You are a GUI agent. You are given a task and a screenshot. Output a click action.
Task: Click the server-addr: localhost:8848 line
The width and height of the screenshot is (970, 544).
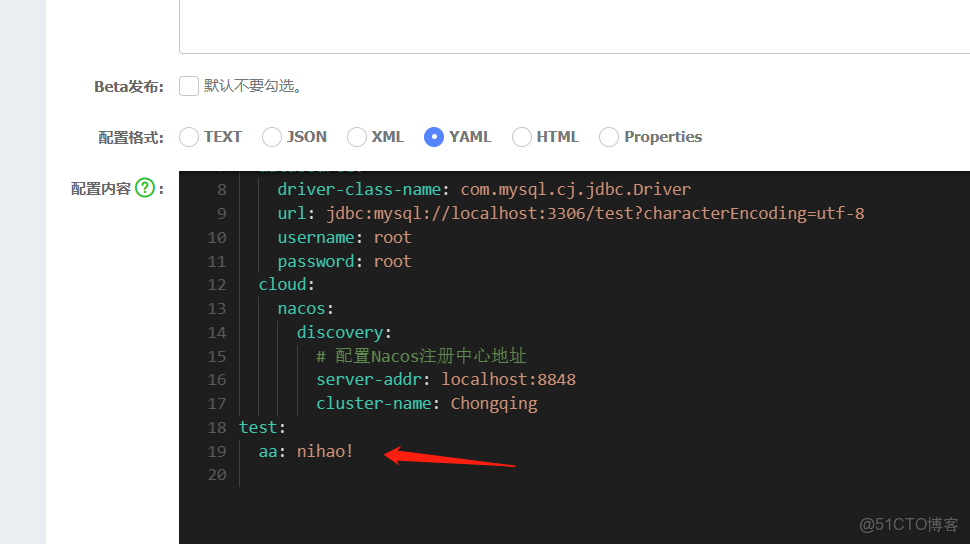pyautogui.click(x=445, y=379)
